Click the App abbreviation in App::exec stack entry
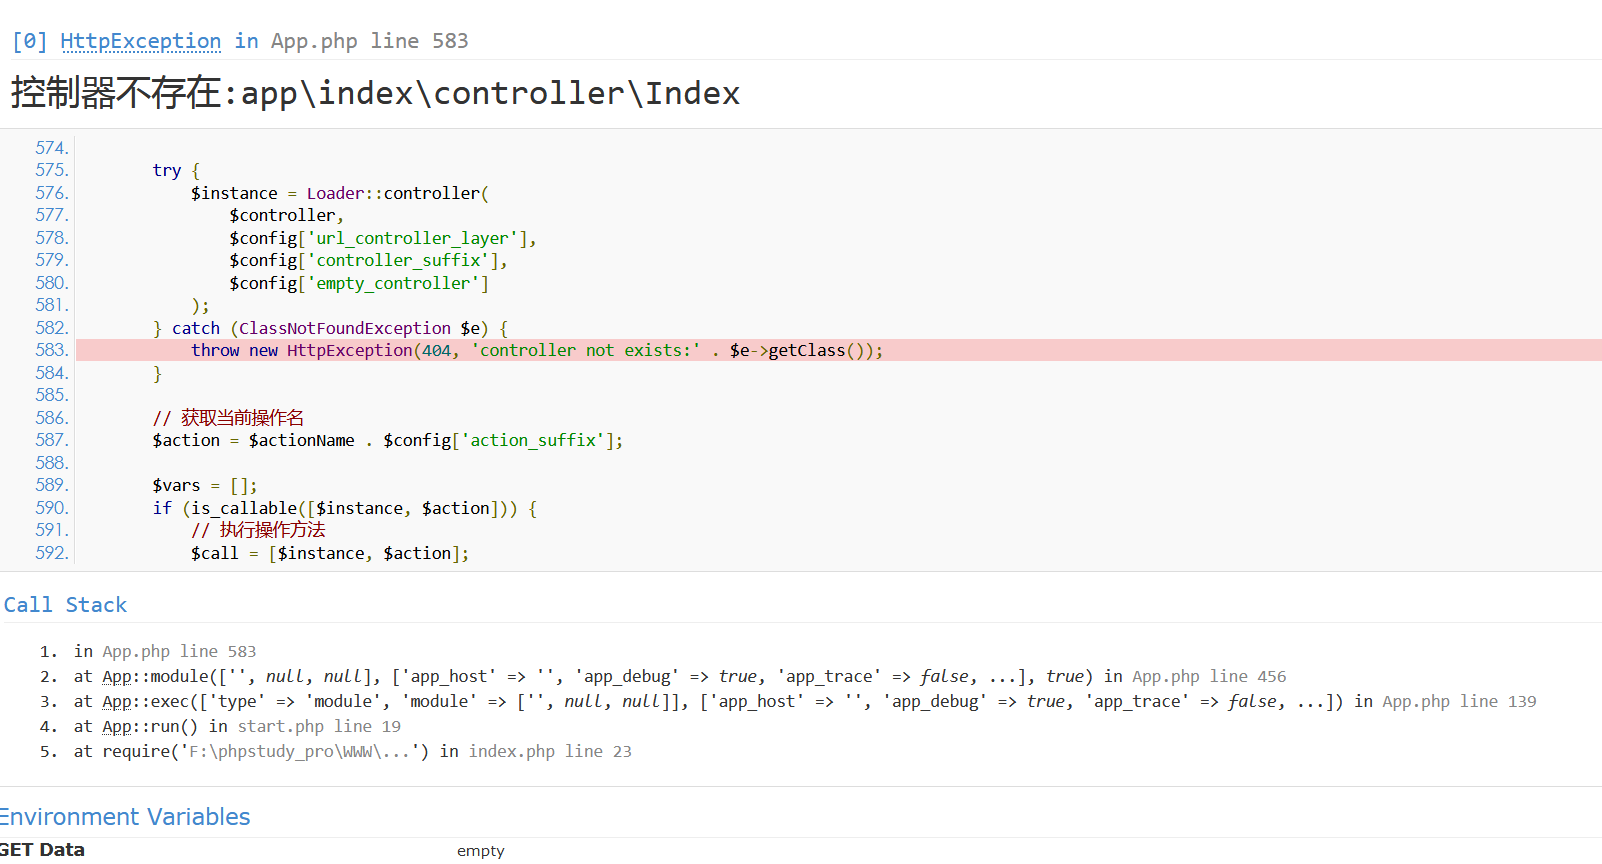 116,702
